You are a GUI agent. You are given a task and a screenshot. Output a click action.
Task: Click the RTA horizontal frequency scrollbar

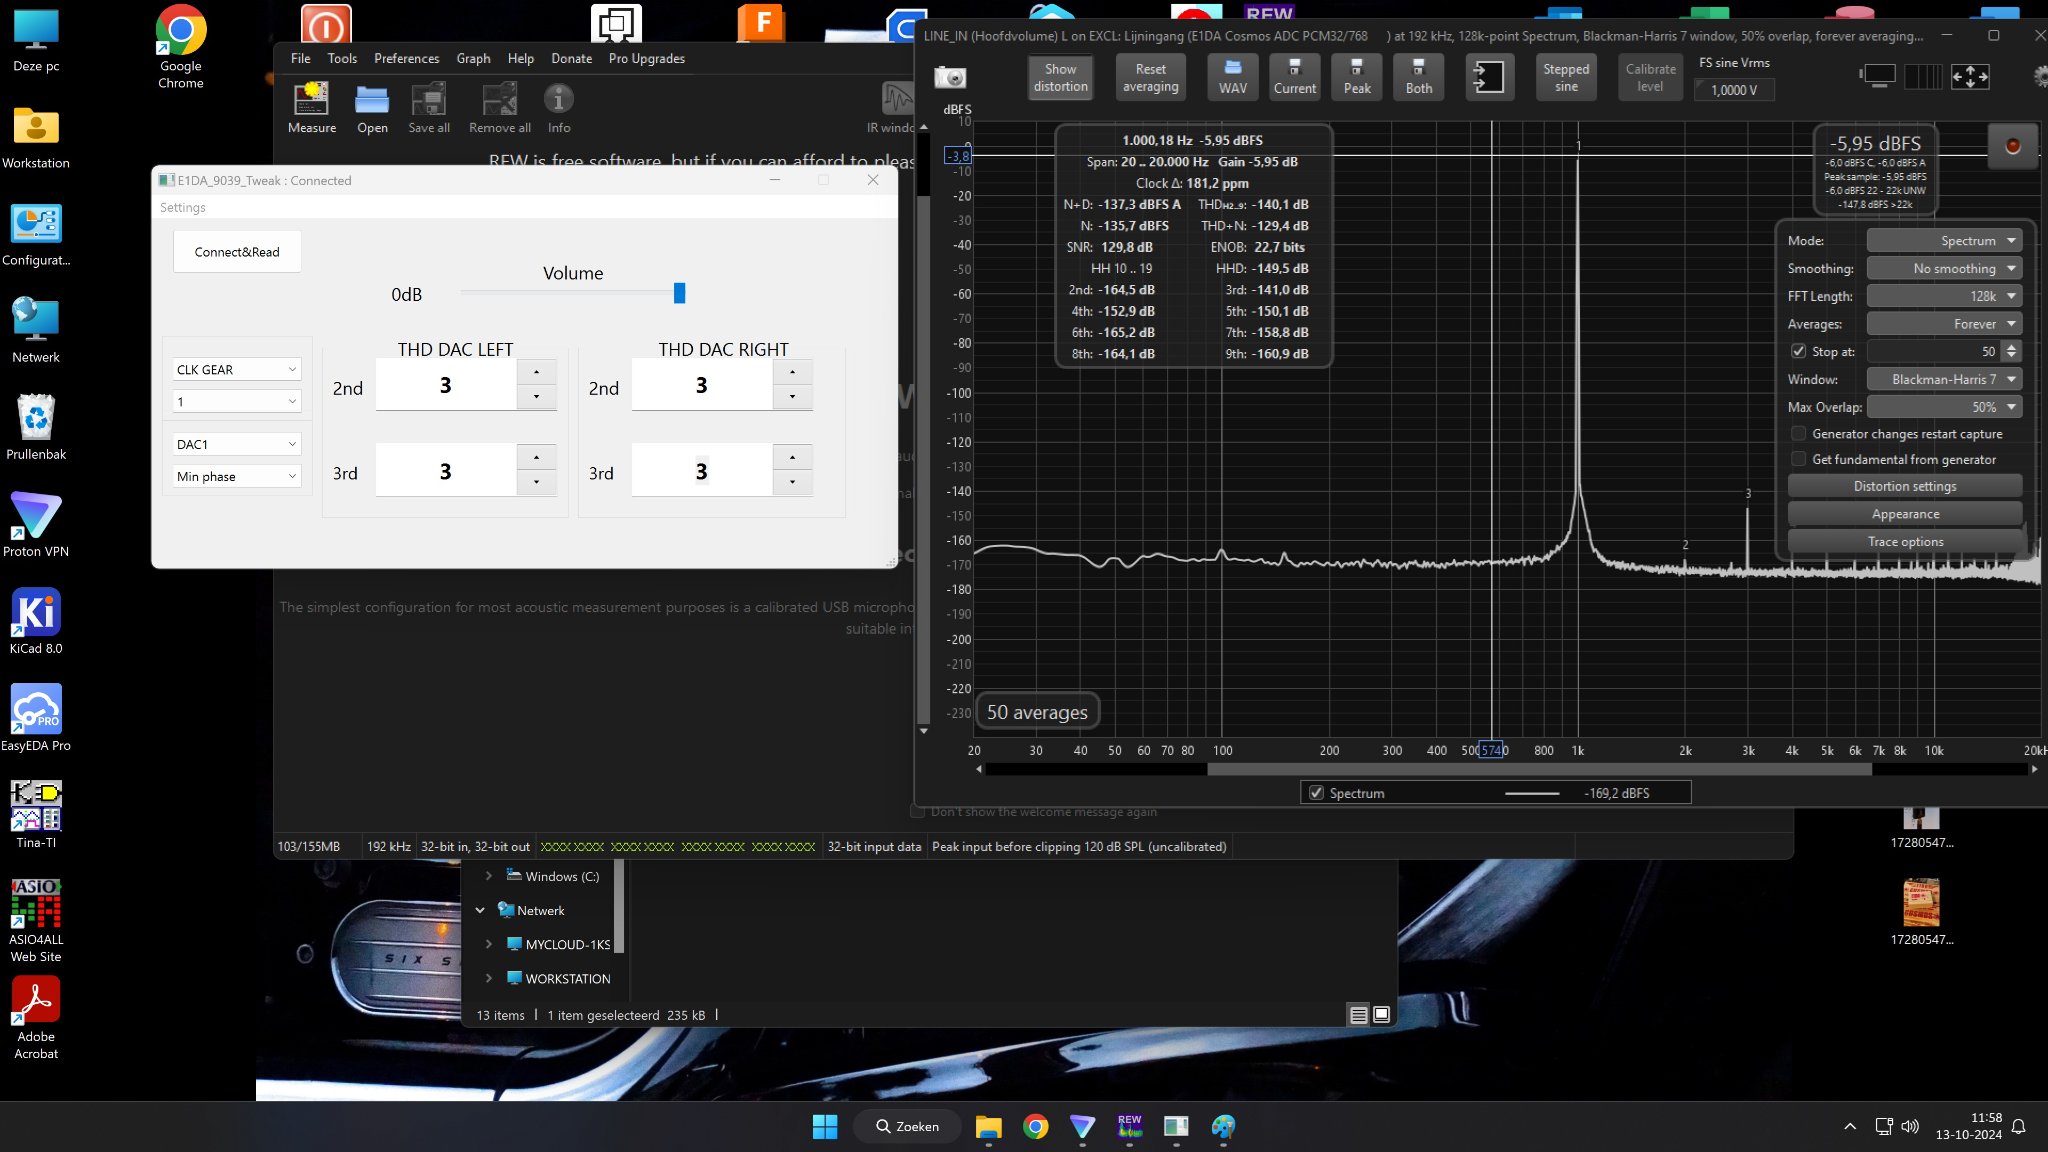click(x=1539, y=769)
